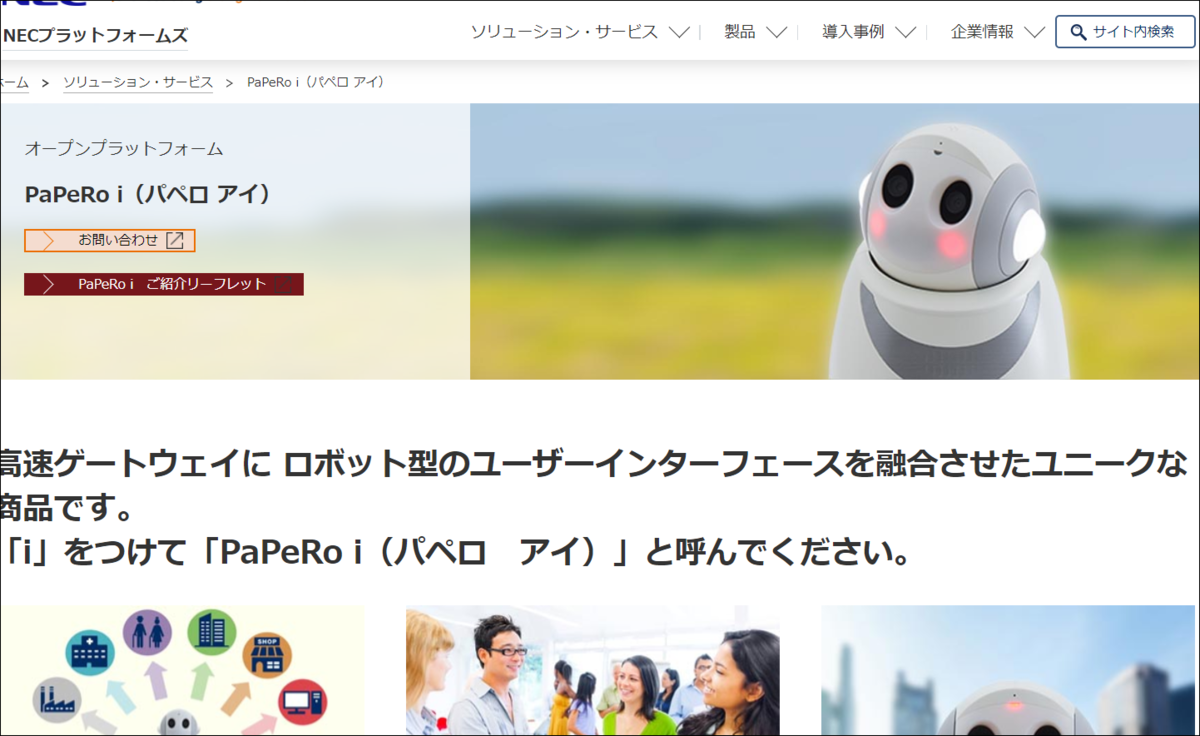
Task: Click the people icon in the diagram
Action: pos(147,633)
